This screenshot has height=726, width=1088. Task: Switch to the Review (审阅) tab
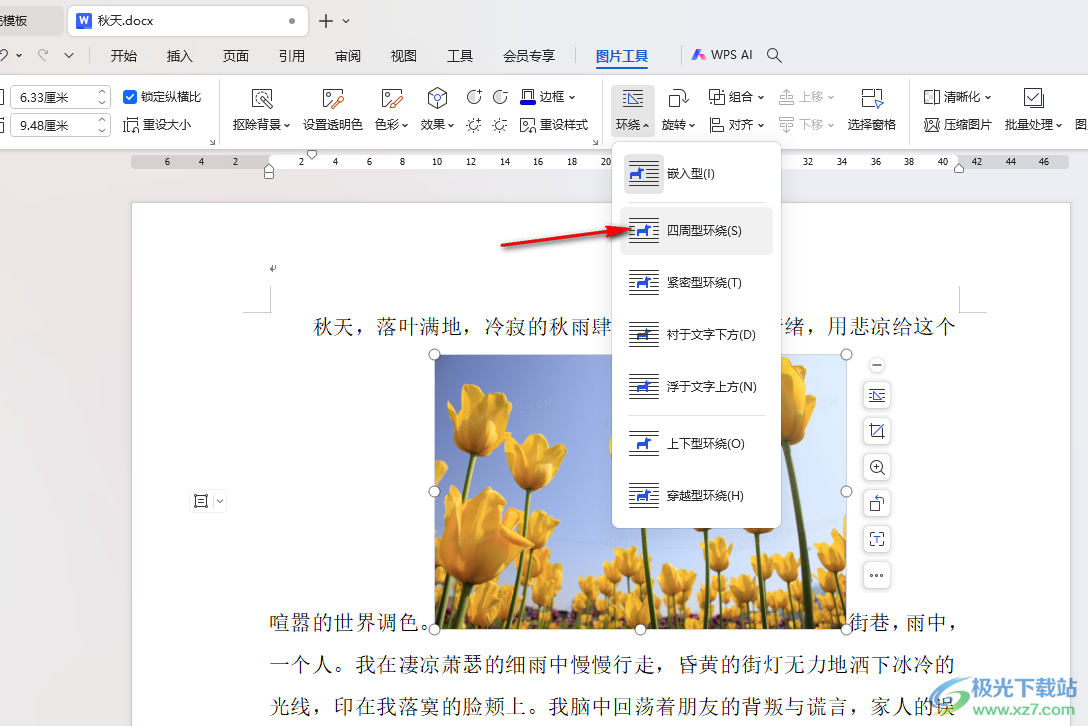(348, 56)
